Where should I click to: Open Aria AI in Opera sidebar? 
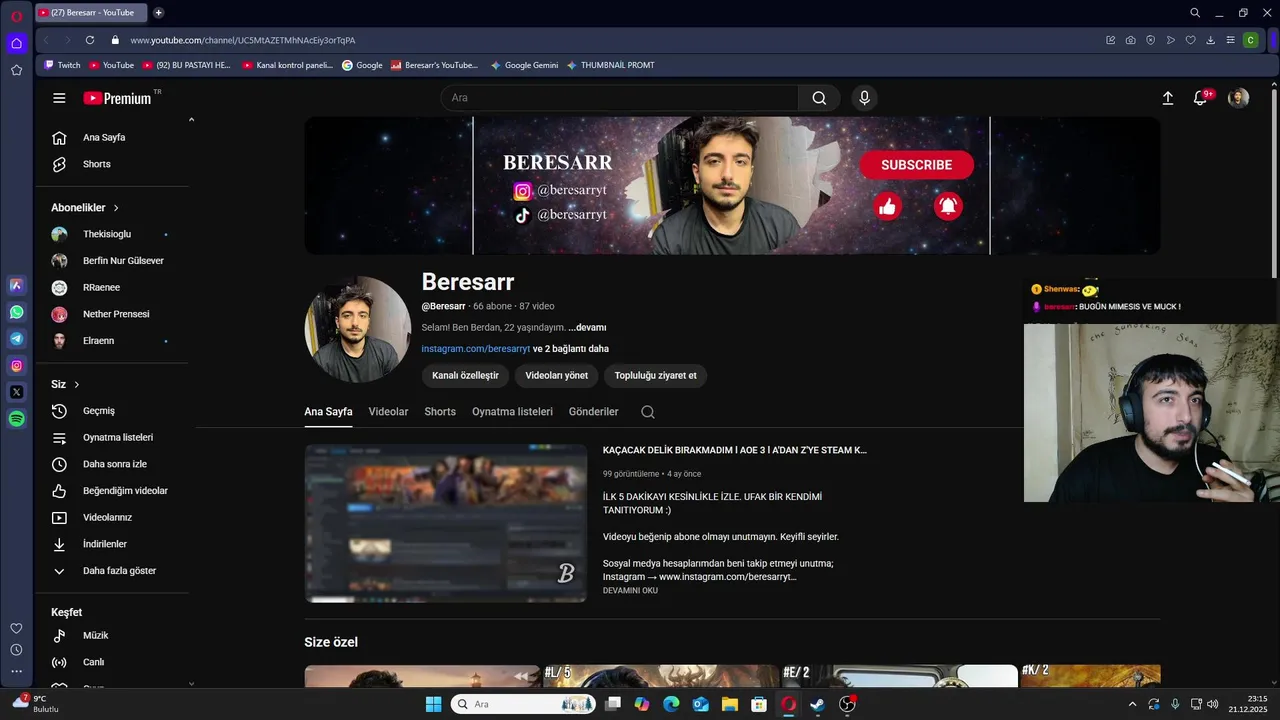pos(16,285)
